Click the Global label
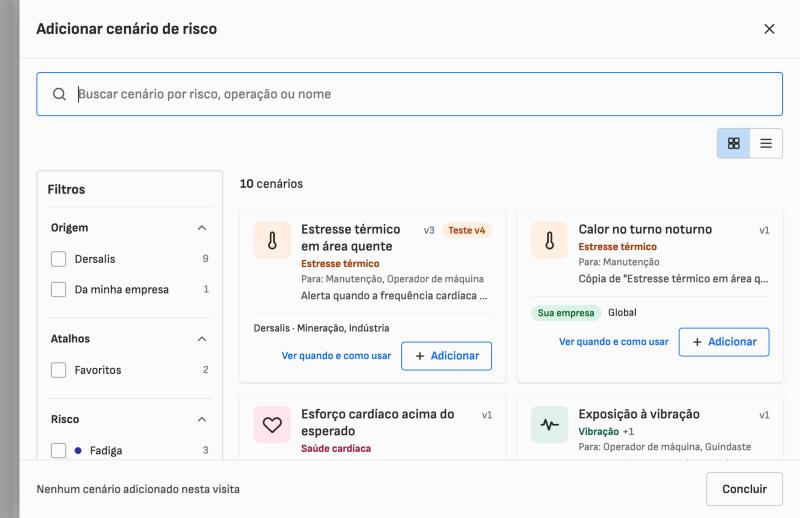This screenshot has width=800, height=518. (622, 312)
